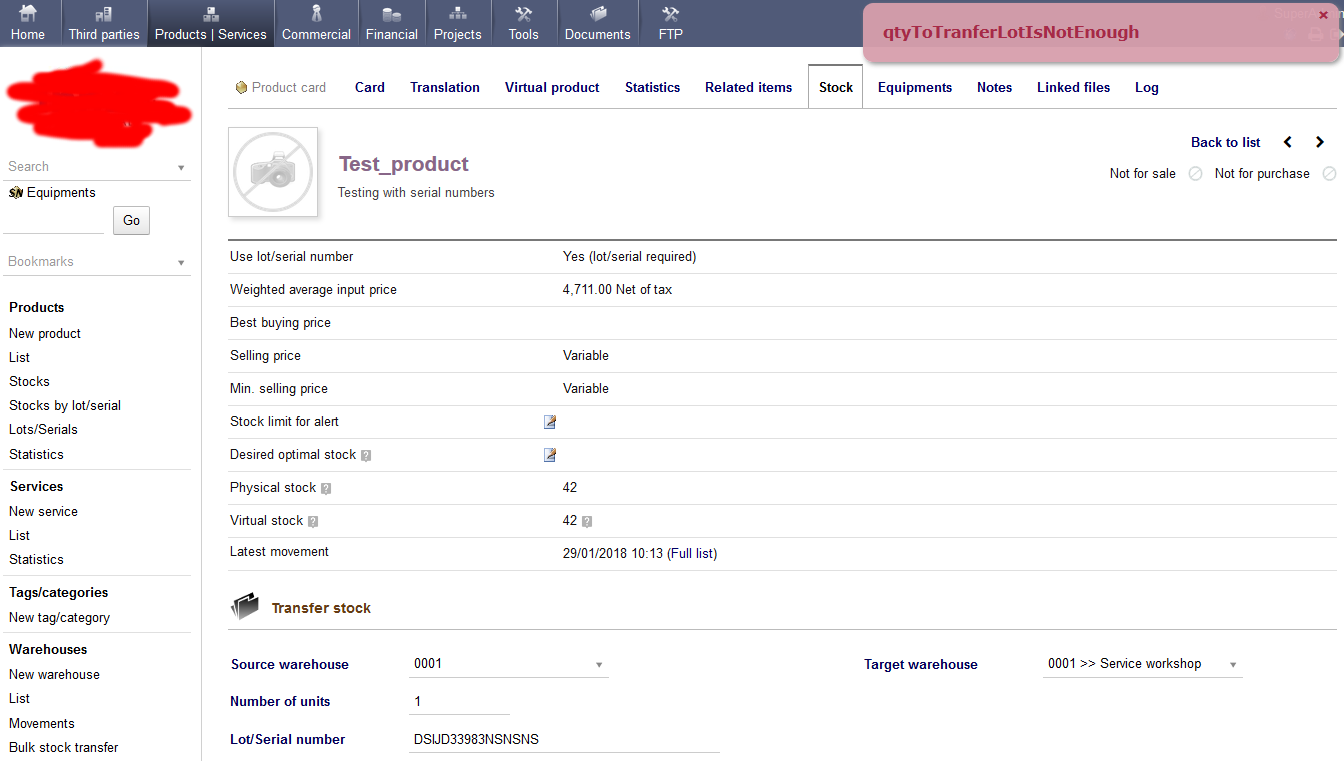Open New service sidebar link

tap(43, 511)
